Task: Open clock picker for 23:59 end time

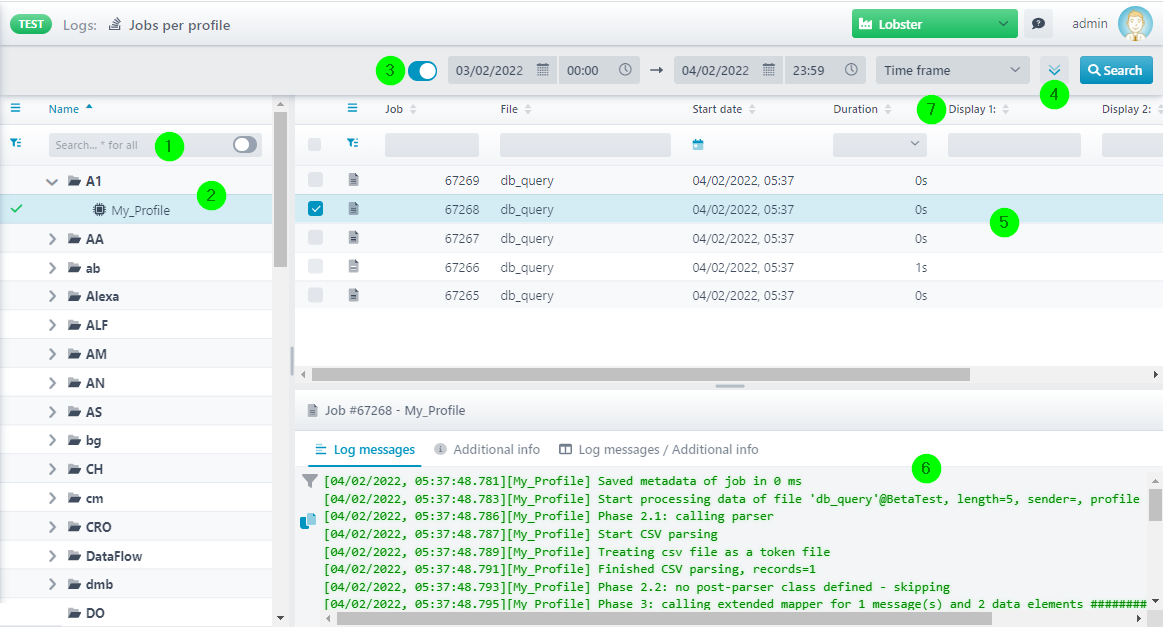Action: point(851,70)
